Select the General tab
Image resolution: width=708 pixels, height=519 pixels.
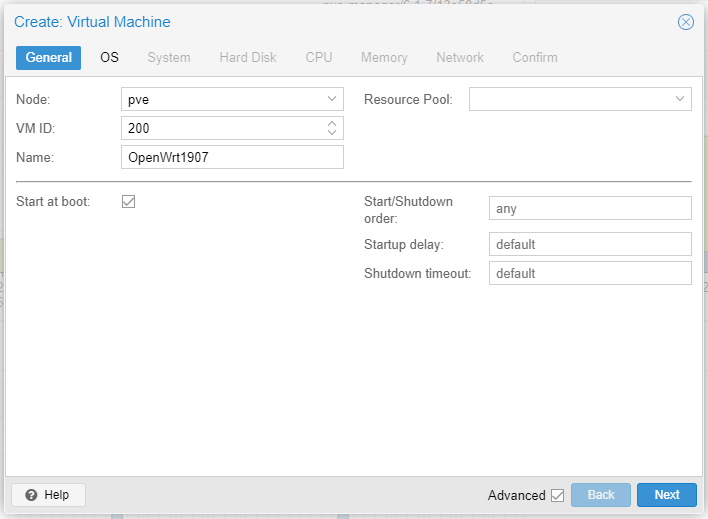(48, 57)
